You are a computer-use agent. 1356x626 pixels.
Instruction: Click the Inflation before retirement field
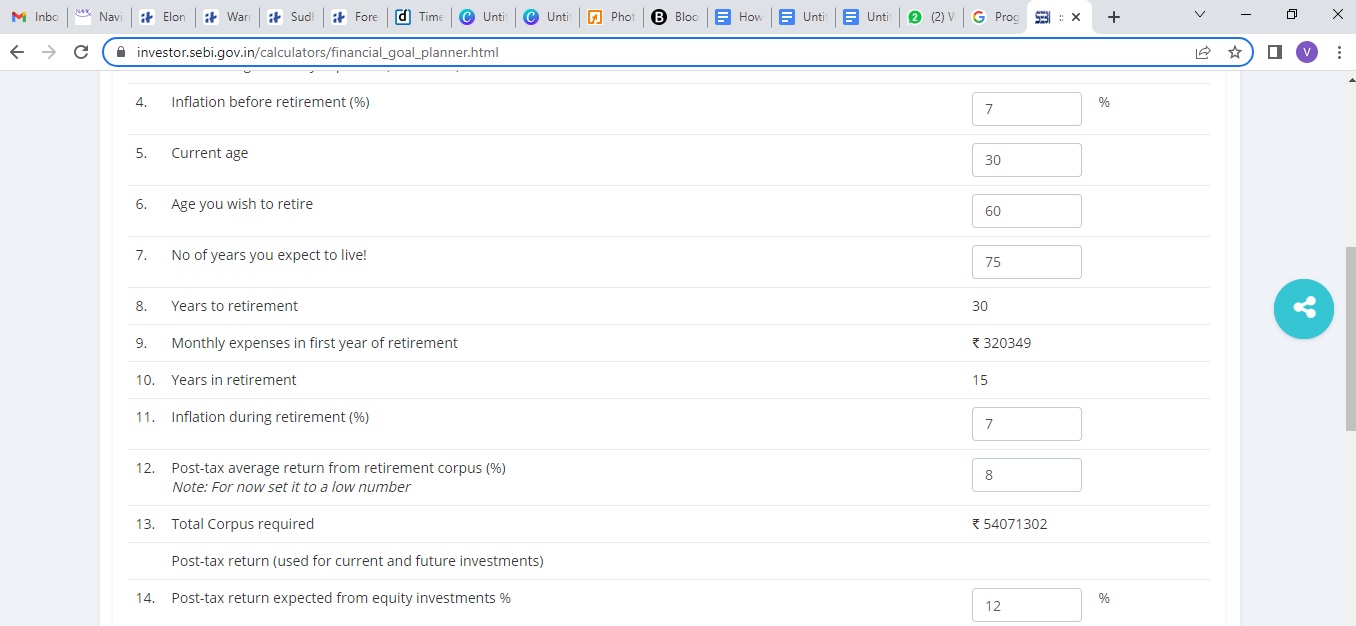point(1026,109)
